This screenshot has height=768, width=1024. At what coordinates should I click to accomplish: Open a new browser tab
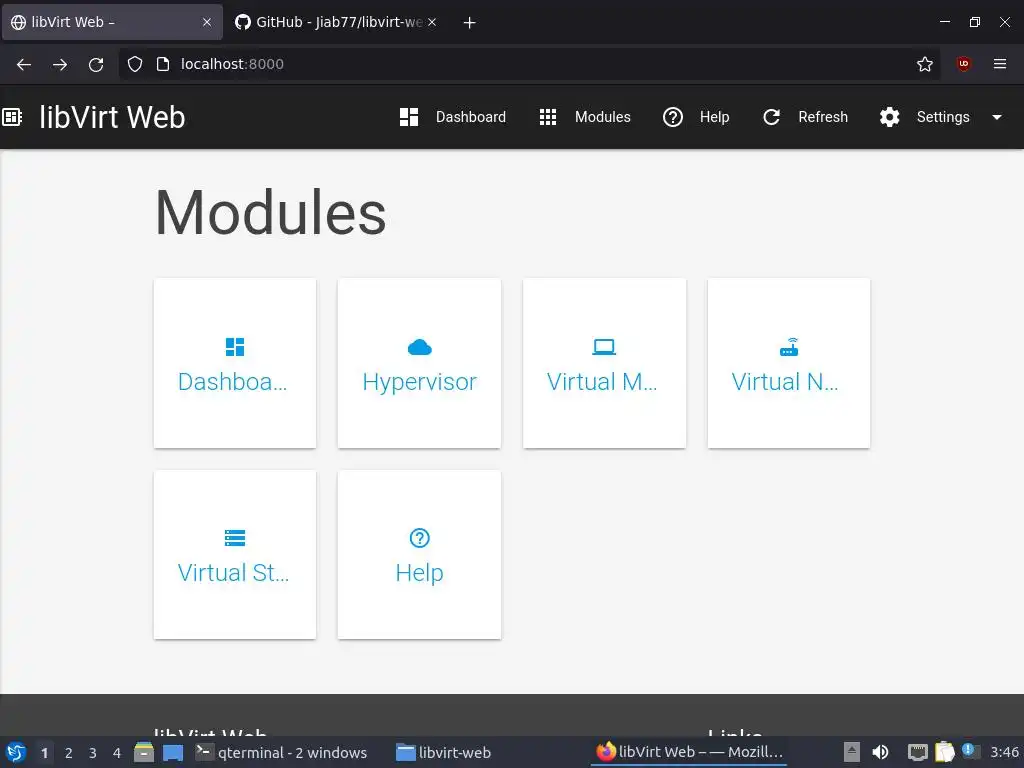click(x=469, y=23)
